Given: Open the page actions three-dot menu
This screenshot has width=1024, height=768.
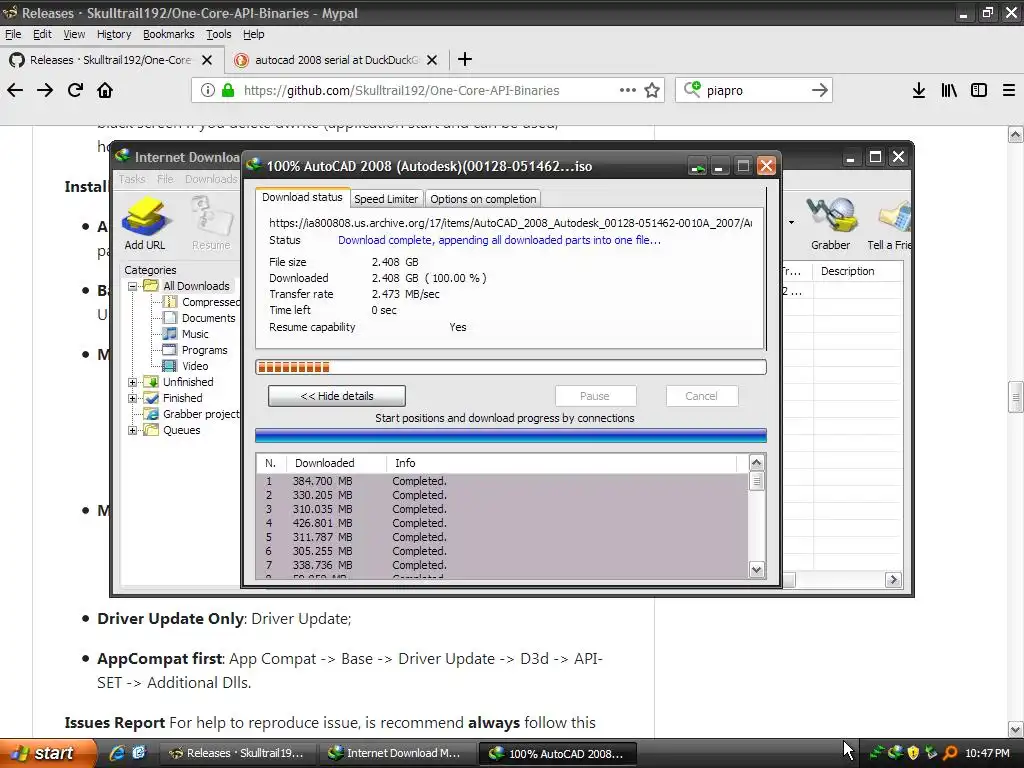Looking at the screenshot, I should [628, 90].
